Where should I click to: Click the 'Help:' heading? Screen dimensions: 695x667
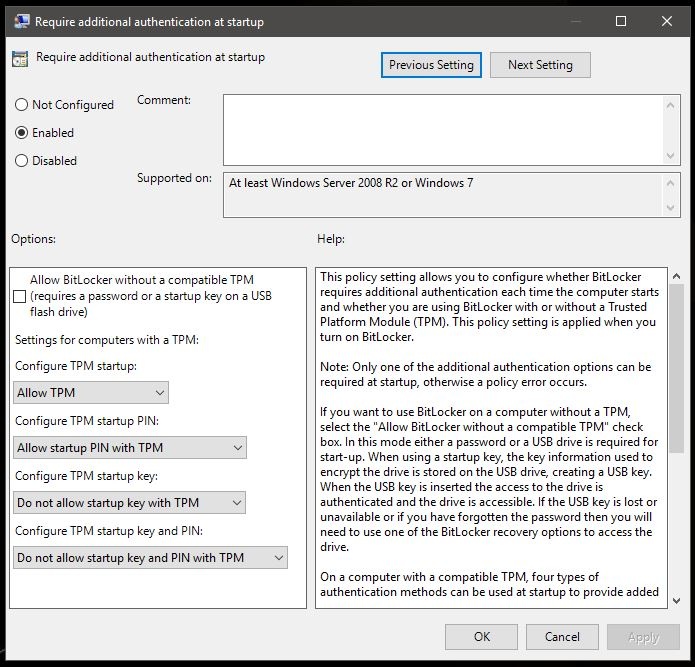pos(331,239)
